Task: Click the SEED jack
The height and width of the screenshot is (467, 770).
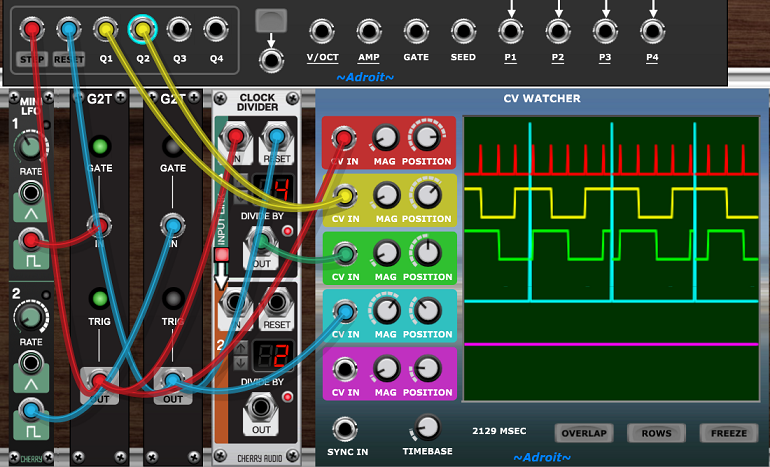Action: (x=464, y=31)
